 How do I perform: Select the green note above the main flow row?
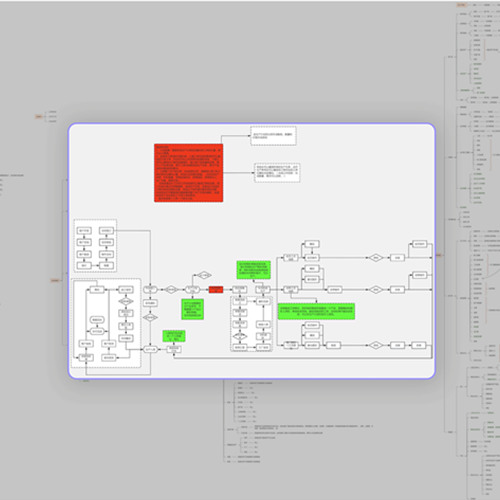pos(253,270)
